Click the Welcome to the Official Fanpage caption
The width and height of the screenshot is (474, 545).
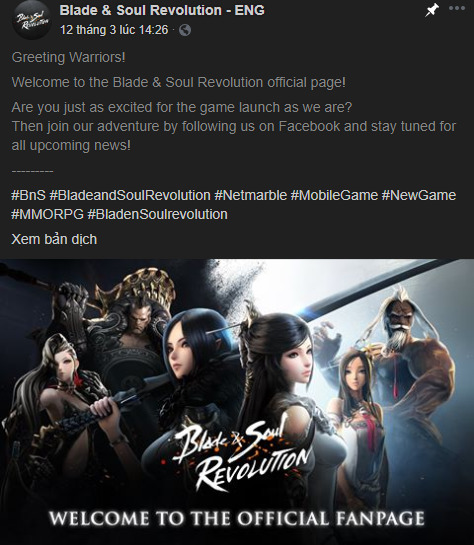pyautogui.click(x=237, y=518)
